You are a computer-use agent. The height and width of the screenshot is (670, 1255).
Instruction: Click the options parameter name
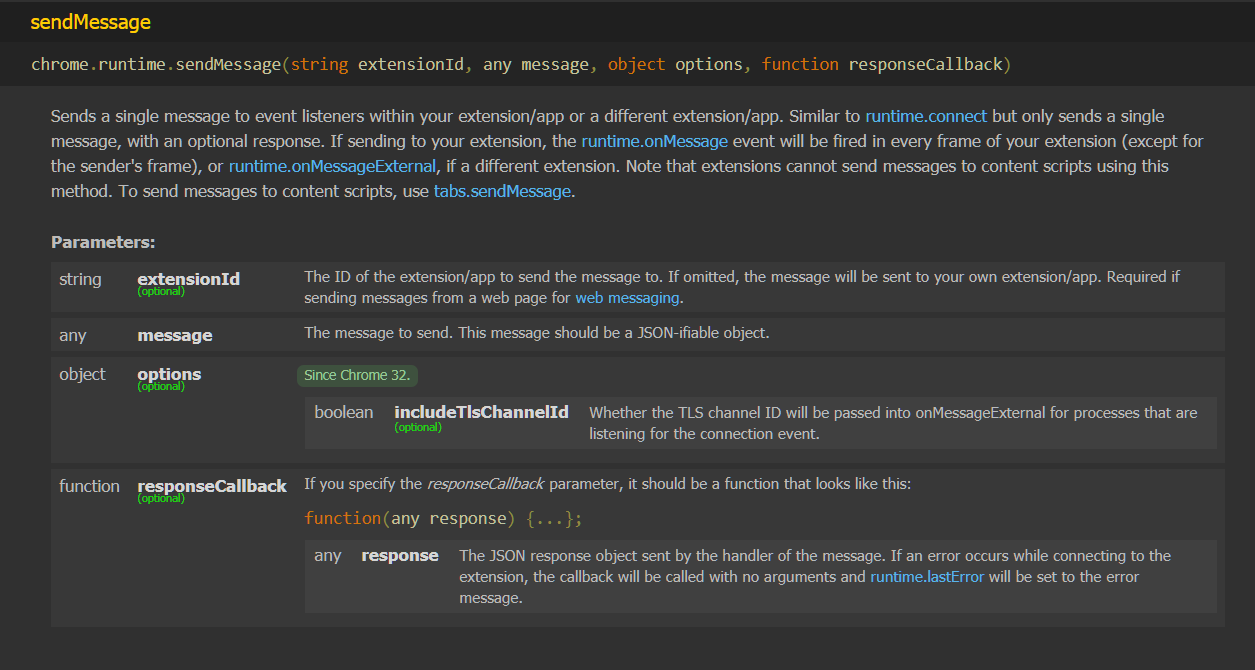(168, 374)
